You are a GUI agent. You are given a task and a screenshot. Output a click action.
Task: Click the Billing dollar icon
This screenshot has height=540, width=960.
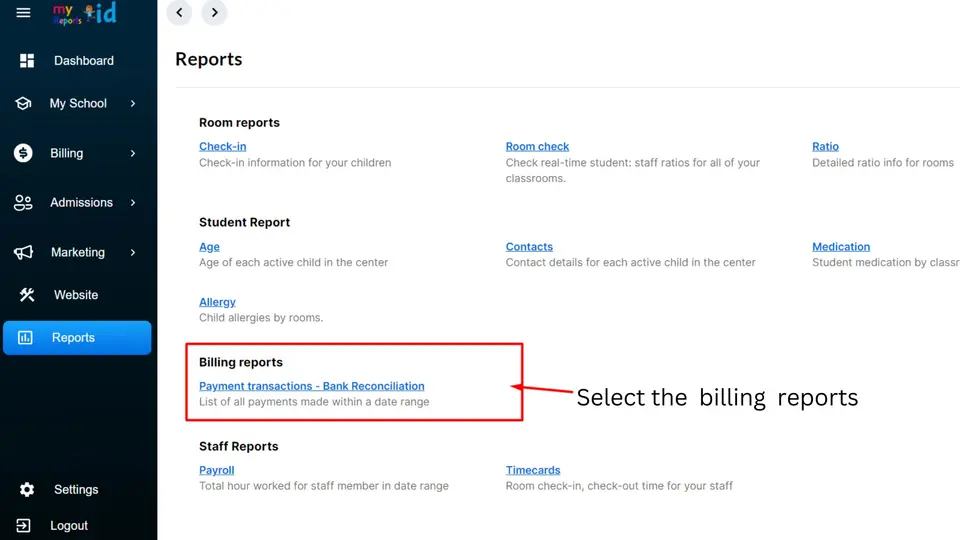[23, 153]
